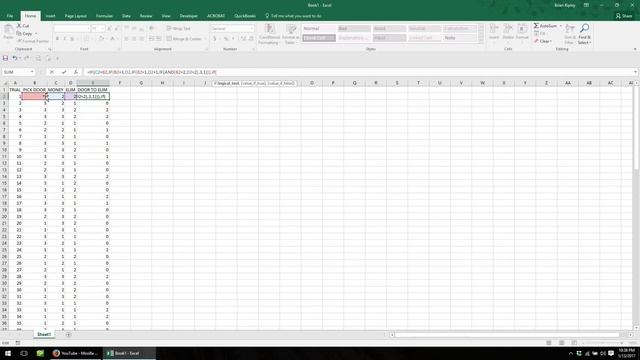Image resolution: width=640 pixels, height=360 pixels.
Task: Click the Font Color icon
Action: pos(112,39)
